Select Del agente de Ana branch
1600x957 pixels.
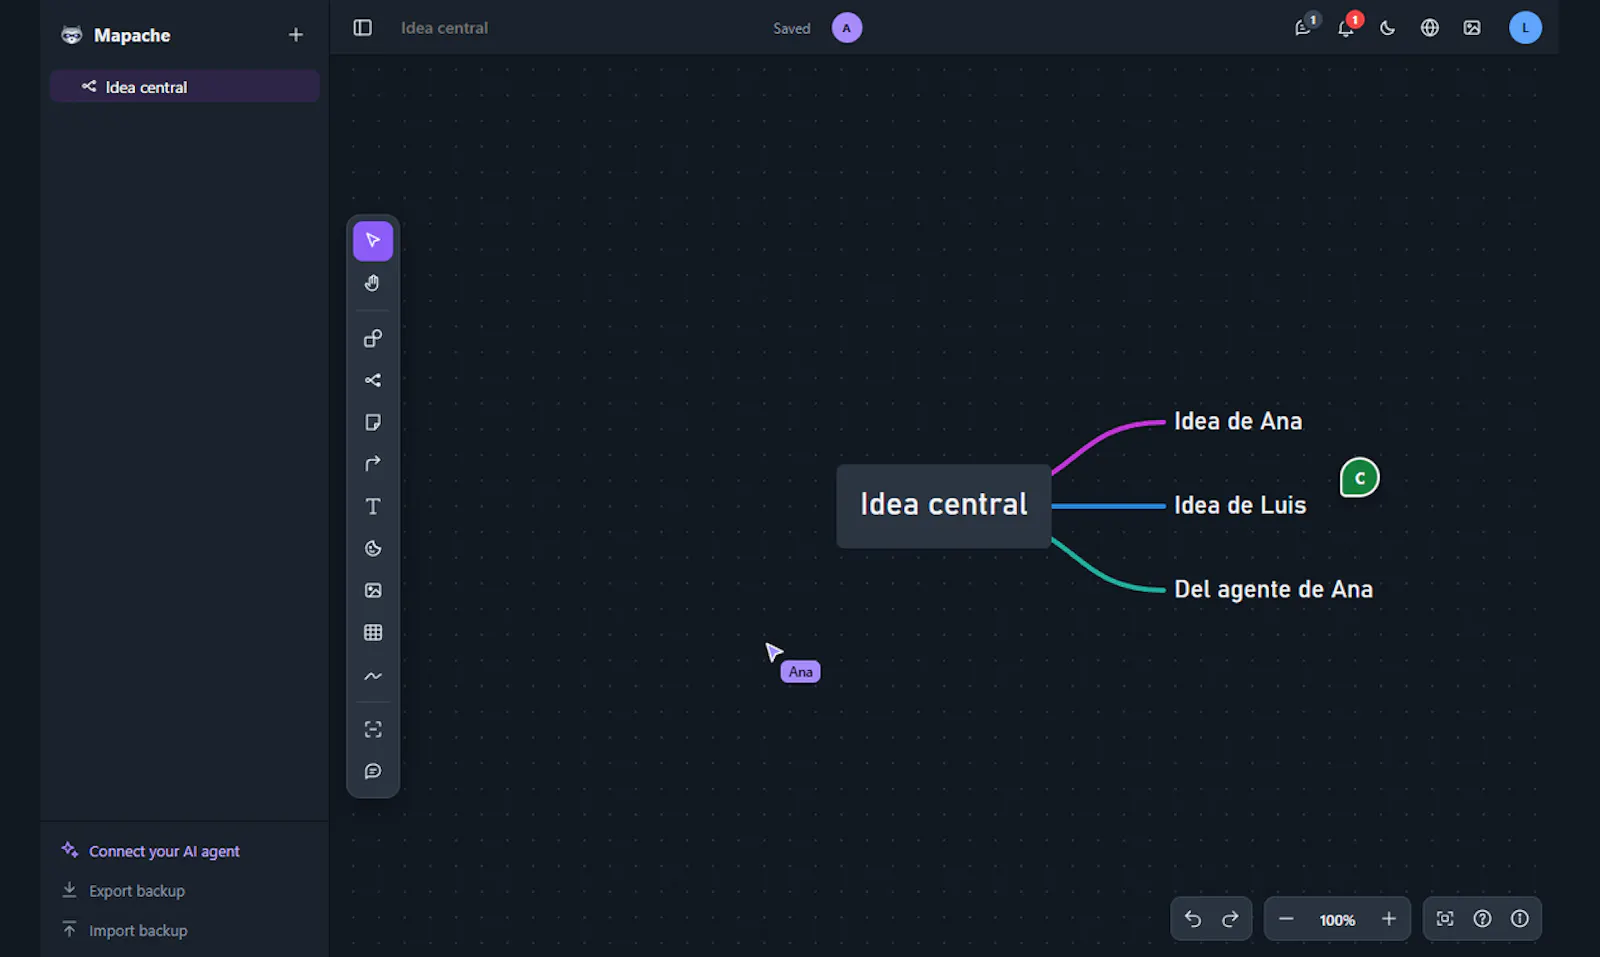[x=1273, y=590]
